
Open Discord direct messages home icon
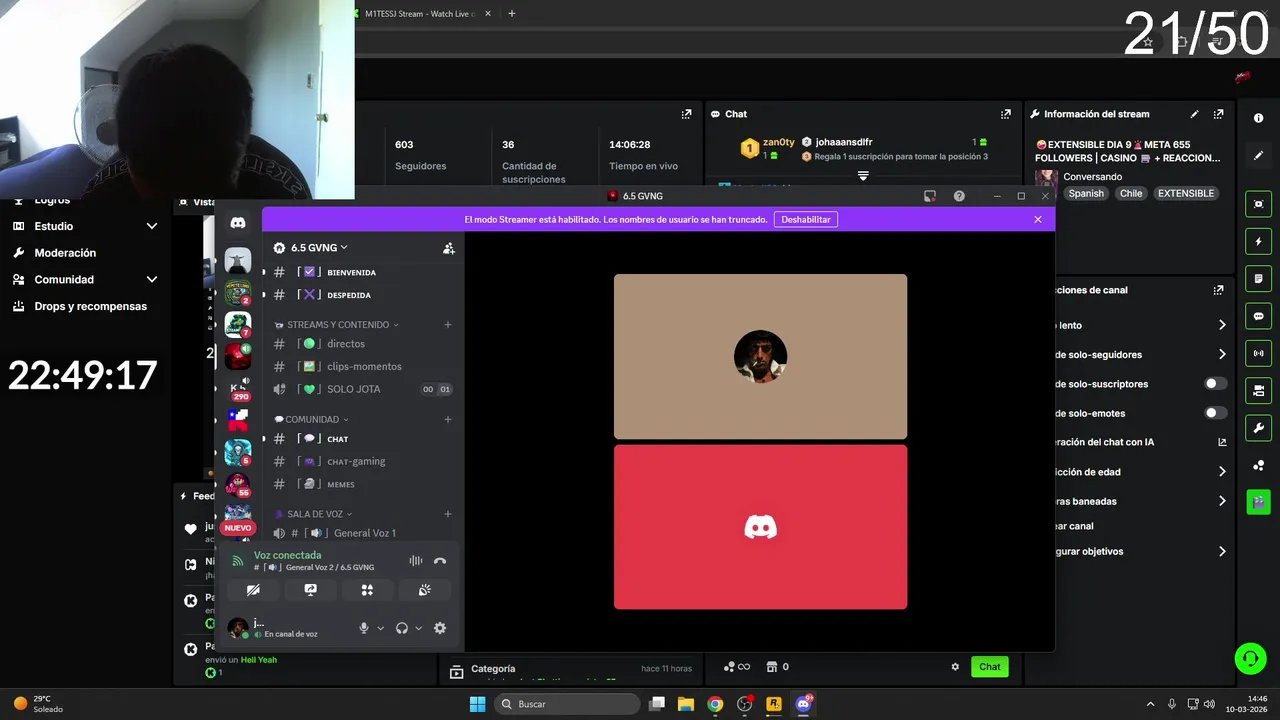point(238,223)
